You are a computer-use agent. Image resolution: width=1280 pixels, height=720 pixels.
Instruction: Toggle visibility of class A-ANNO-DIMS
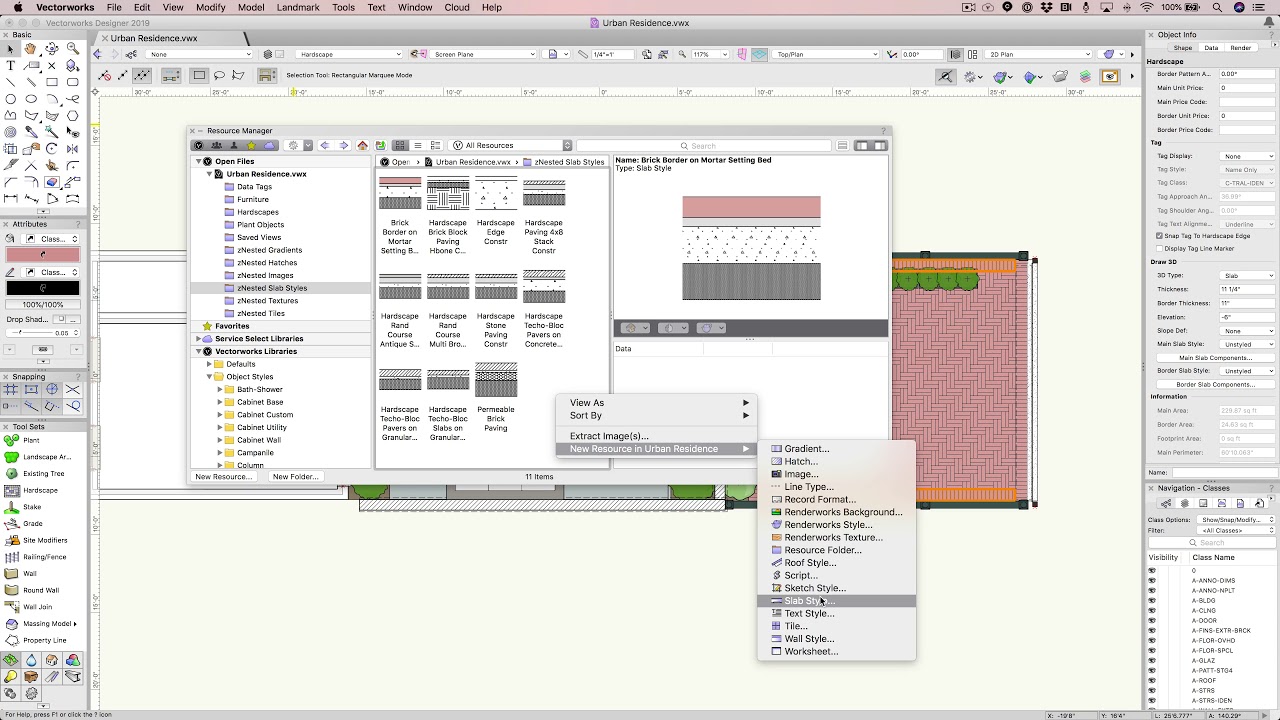pyautogui.click(x=1152, y=580)
